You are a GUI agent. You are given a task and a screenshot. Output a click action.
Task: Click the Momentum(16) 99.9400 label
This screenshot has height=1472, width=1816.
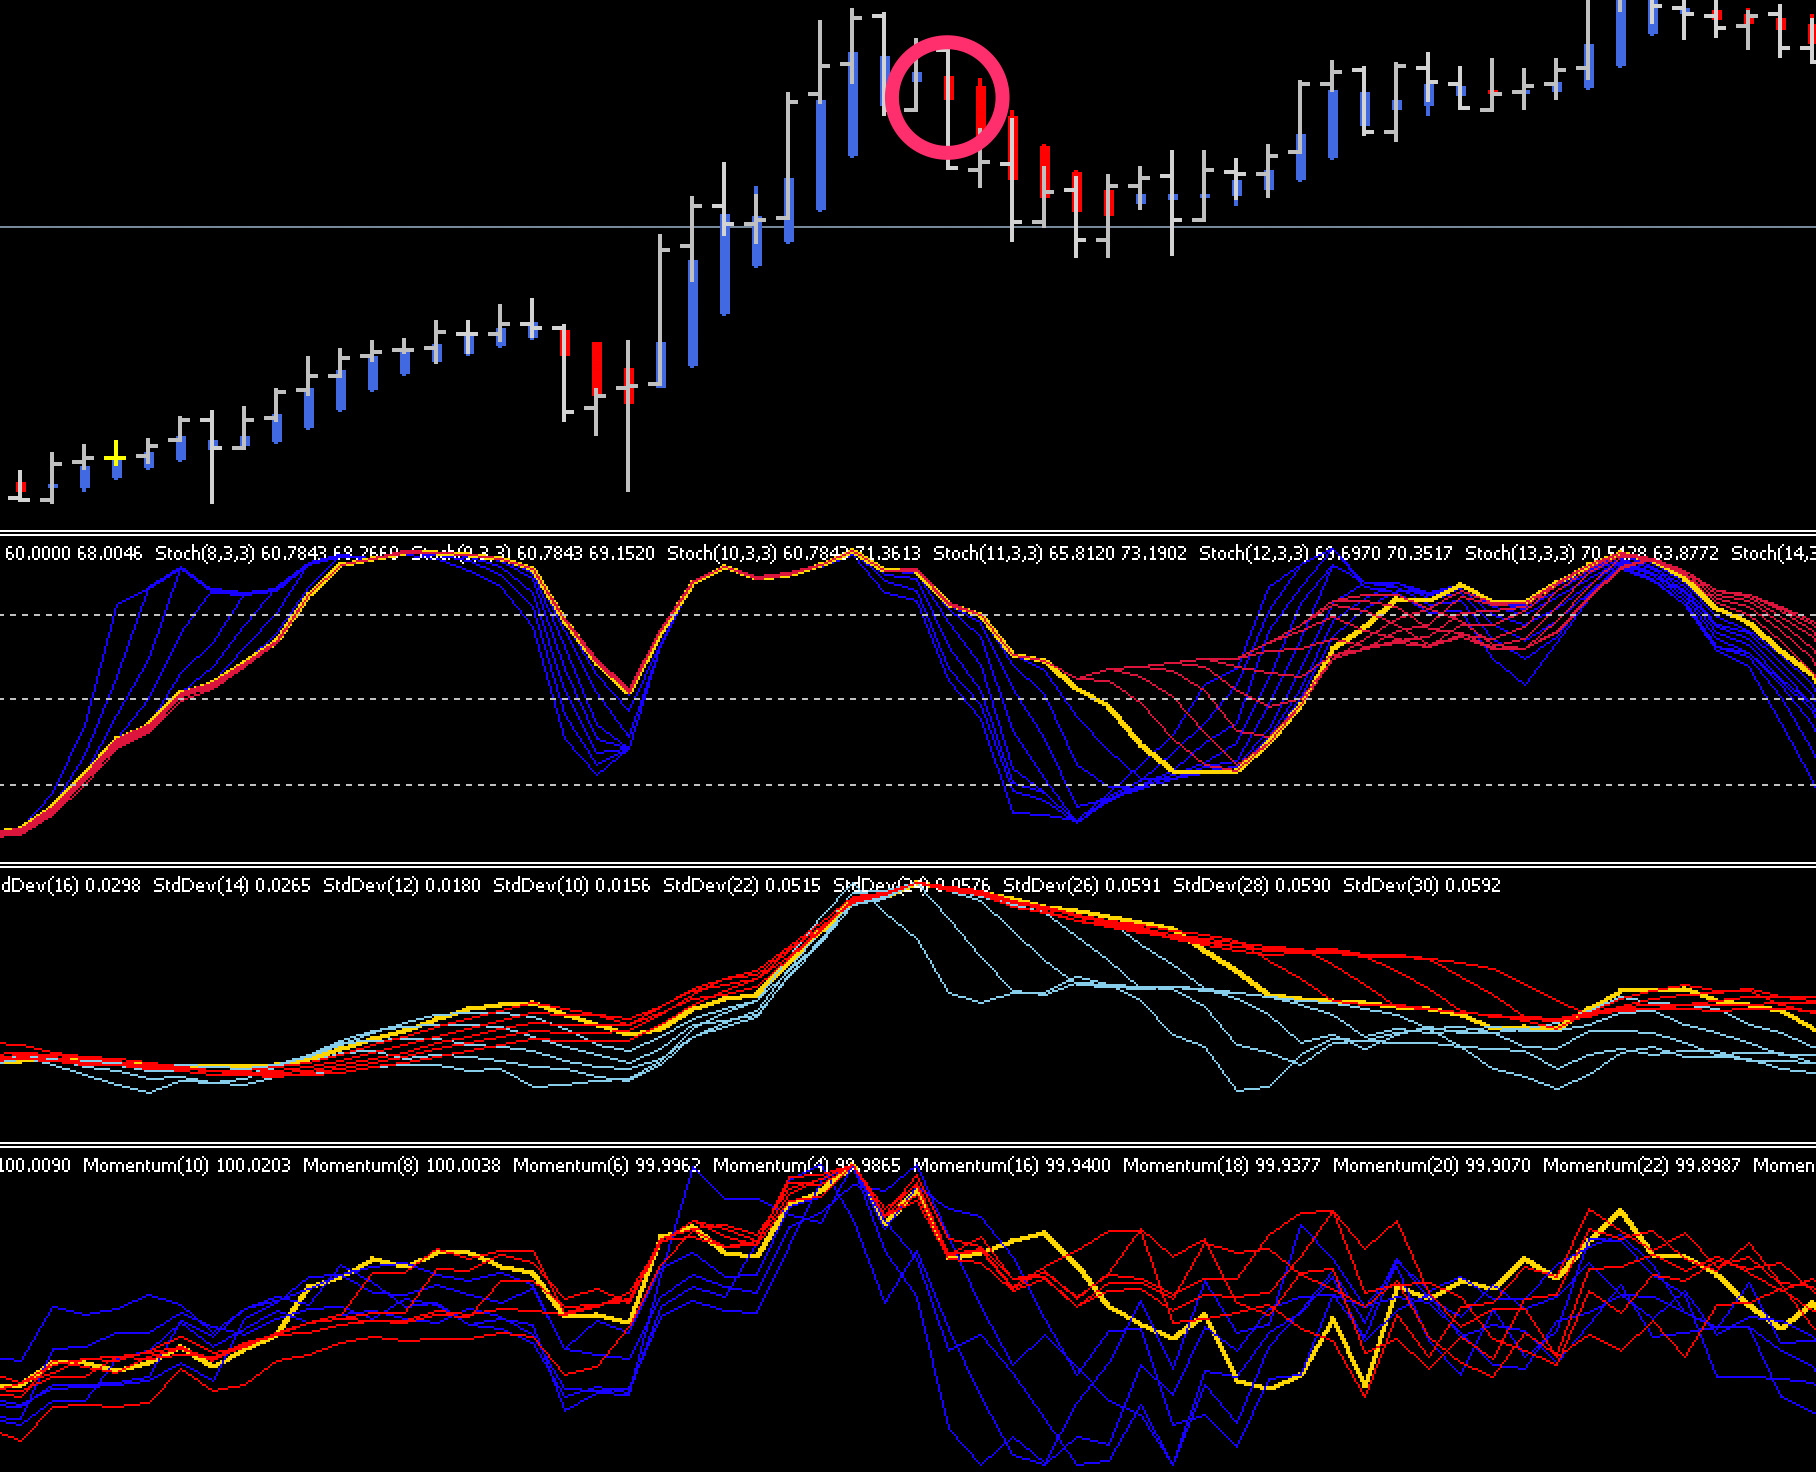(x=1012, y=1165)
